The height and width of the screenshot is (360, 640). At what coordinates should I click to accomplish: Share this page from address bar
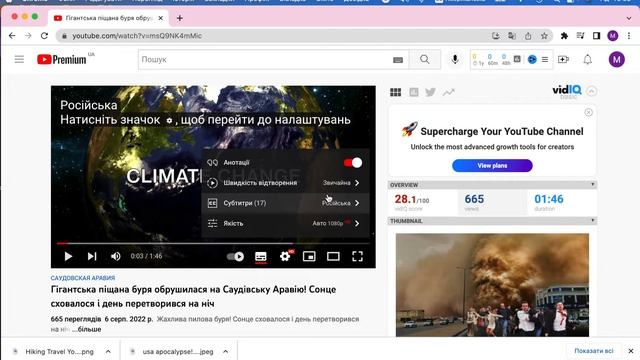(x=528, y=36)
